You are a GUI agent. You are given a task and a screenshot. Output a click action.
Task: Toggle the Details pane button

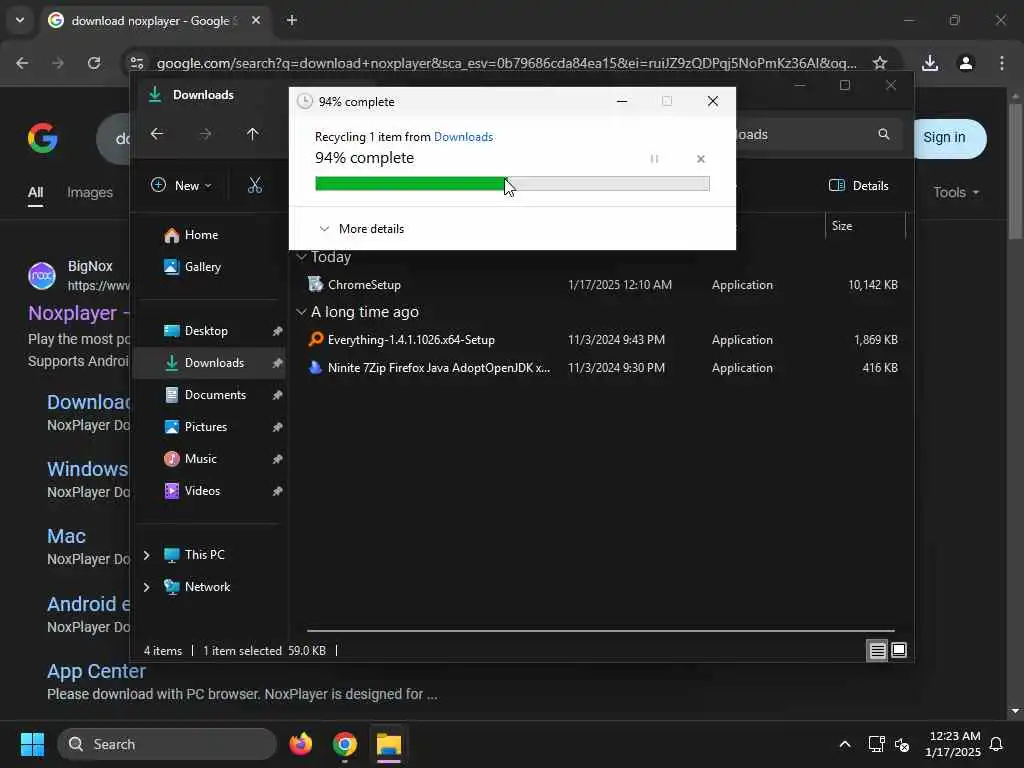(858, 185)
